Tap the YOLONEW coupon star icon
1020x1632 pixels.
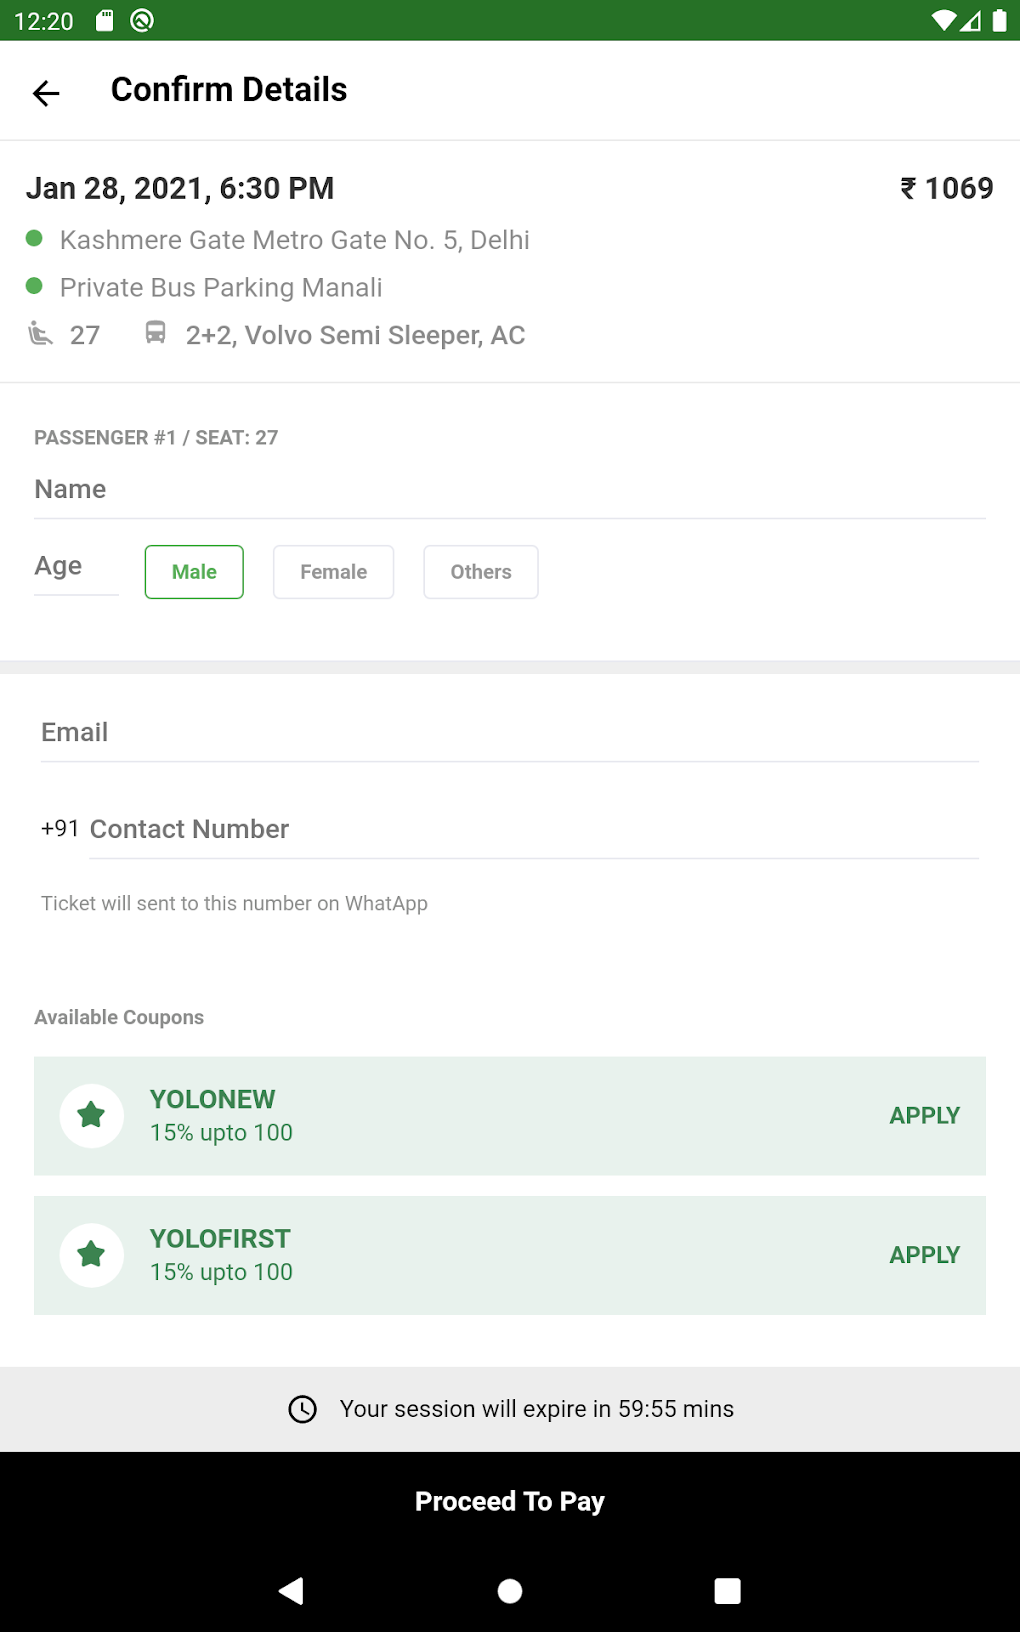(x=91, y=1115)
